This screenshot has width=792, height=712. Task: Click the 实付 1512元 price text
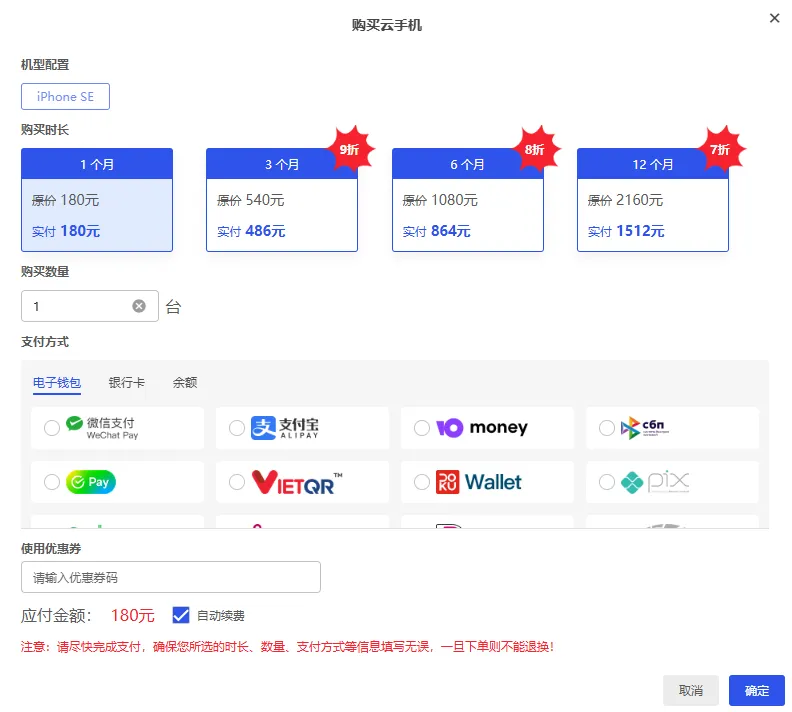coord(626,231)
